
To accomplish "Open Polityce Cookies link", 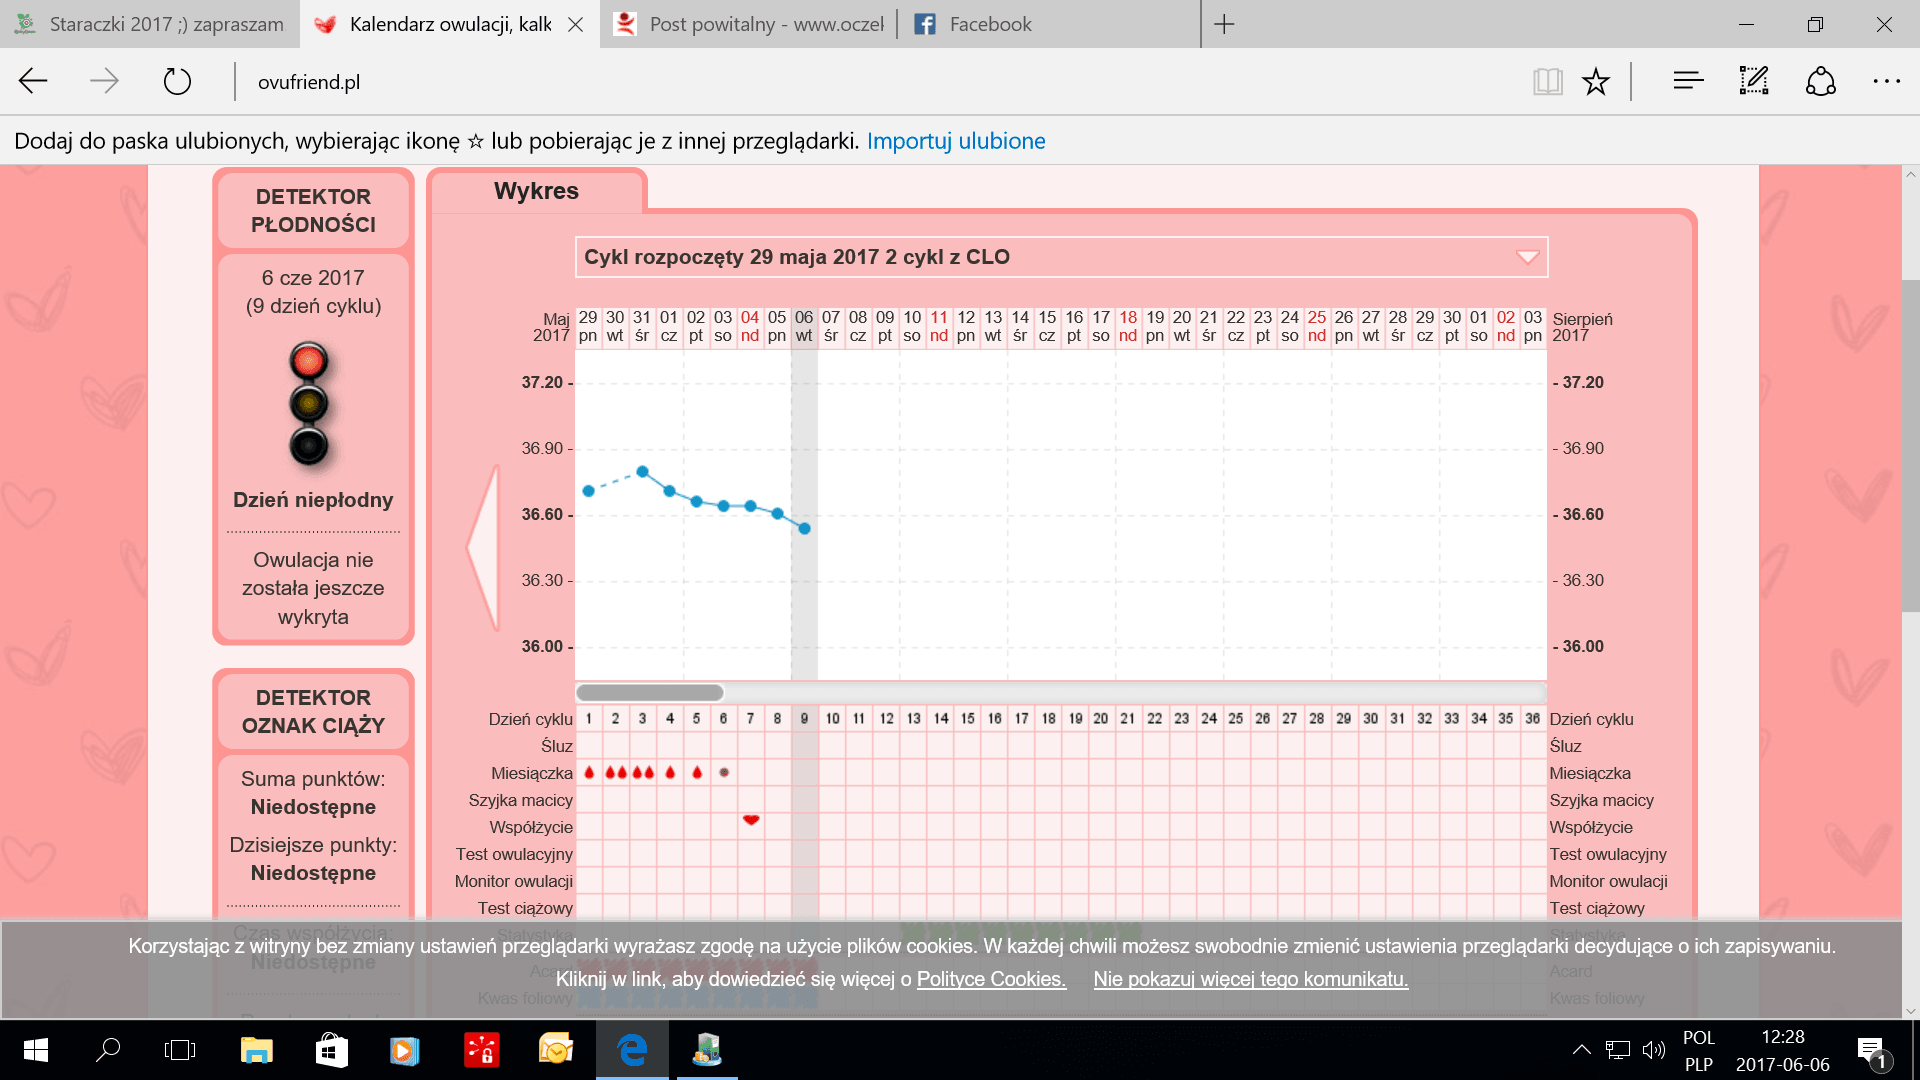I will click(x=991, y=979).
